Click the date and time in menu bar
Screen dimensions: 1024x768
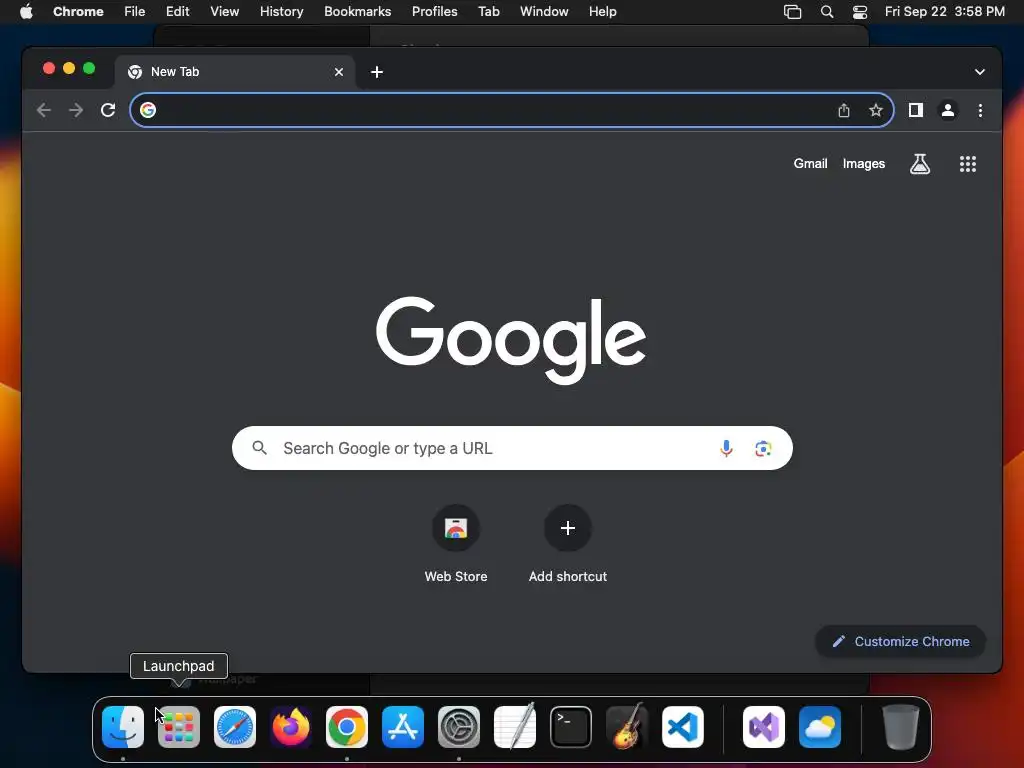point(944,11)
